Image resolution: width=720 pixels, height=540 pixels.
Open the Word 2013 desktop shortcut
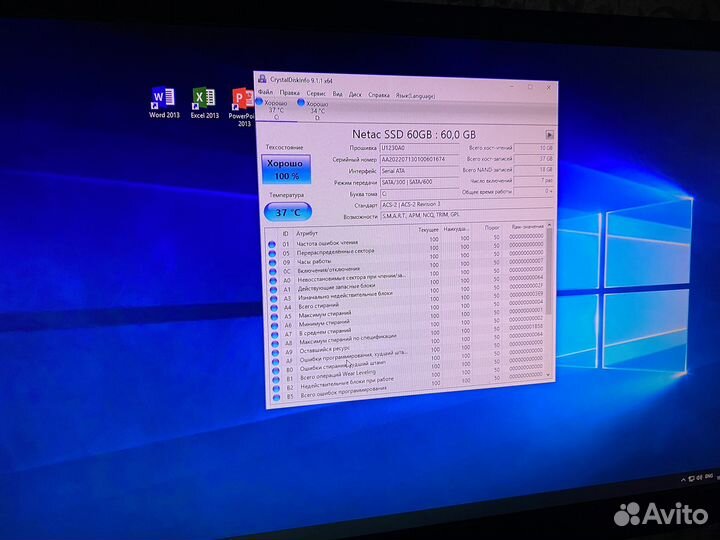pos(164,102)
